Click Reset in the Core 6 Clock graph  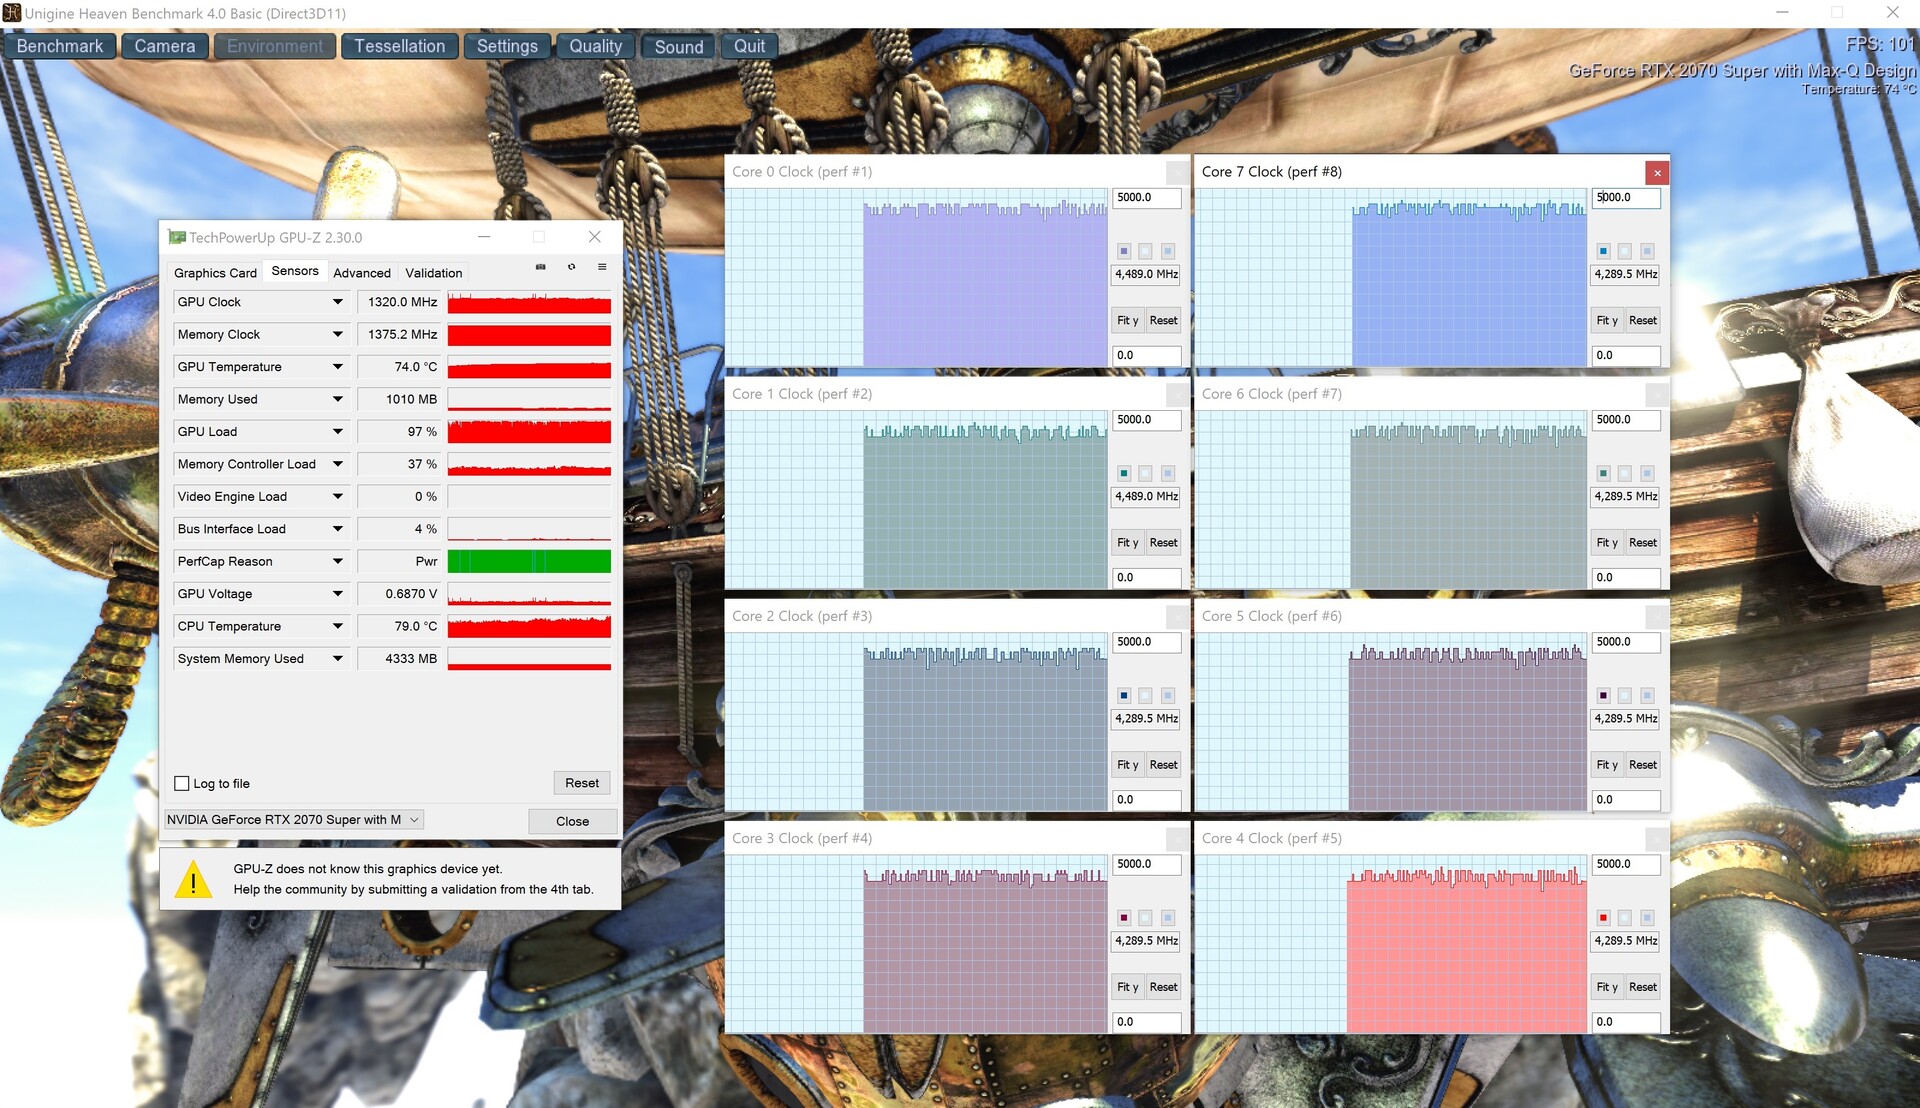(x=1642, y=542)
